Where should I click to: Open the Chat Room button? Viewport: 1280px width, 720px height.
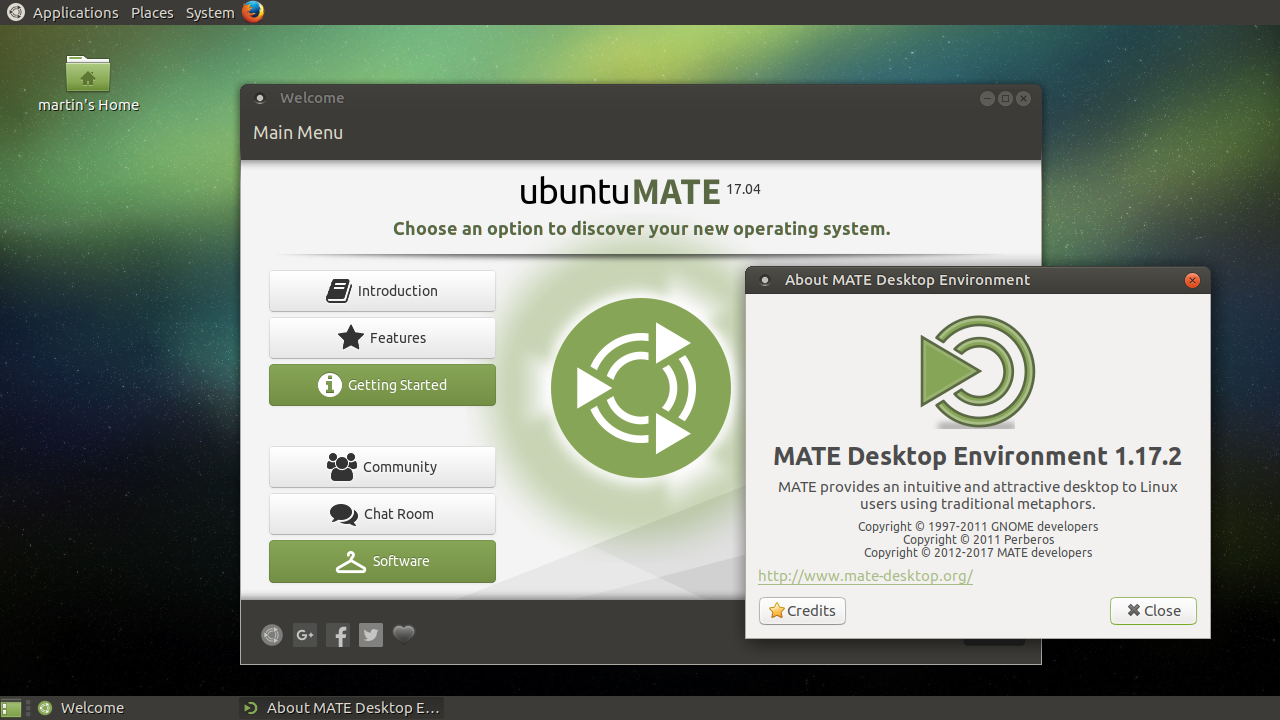pyautogui.click(x=382, y=514)
